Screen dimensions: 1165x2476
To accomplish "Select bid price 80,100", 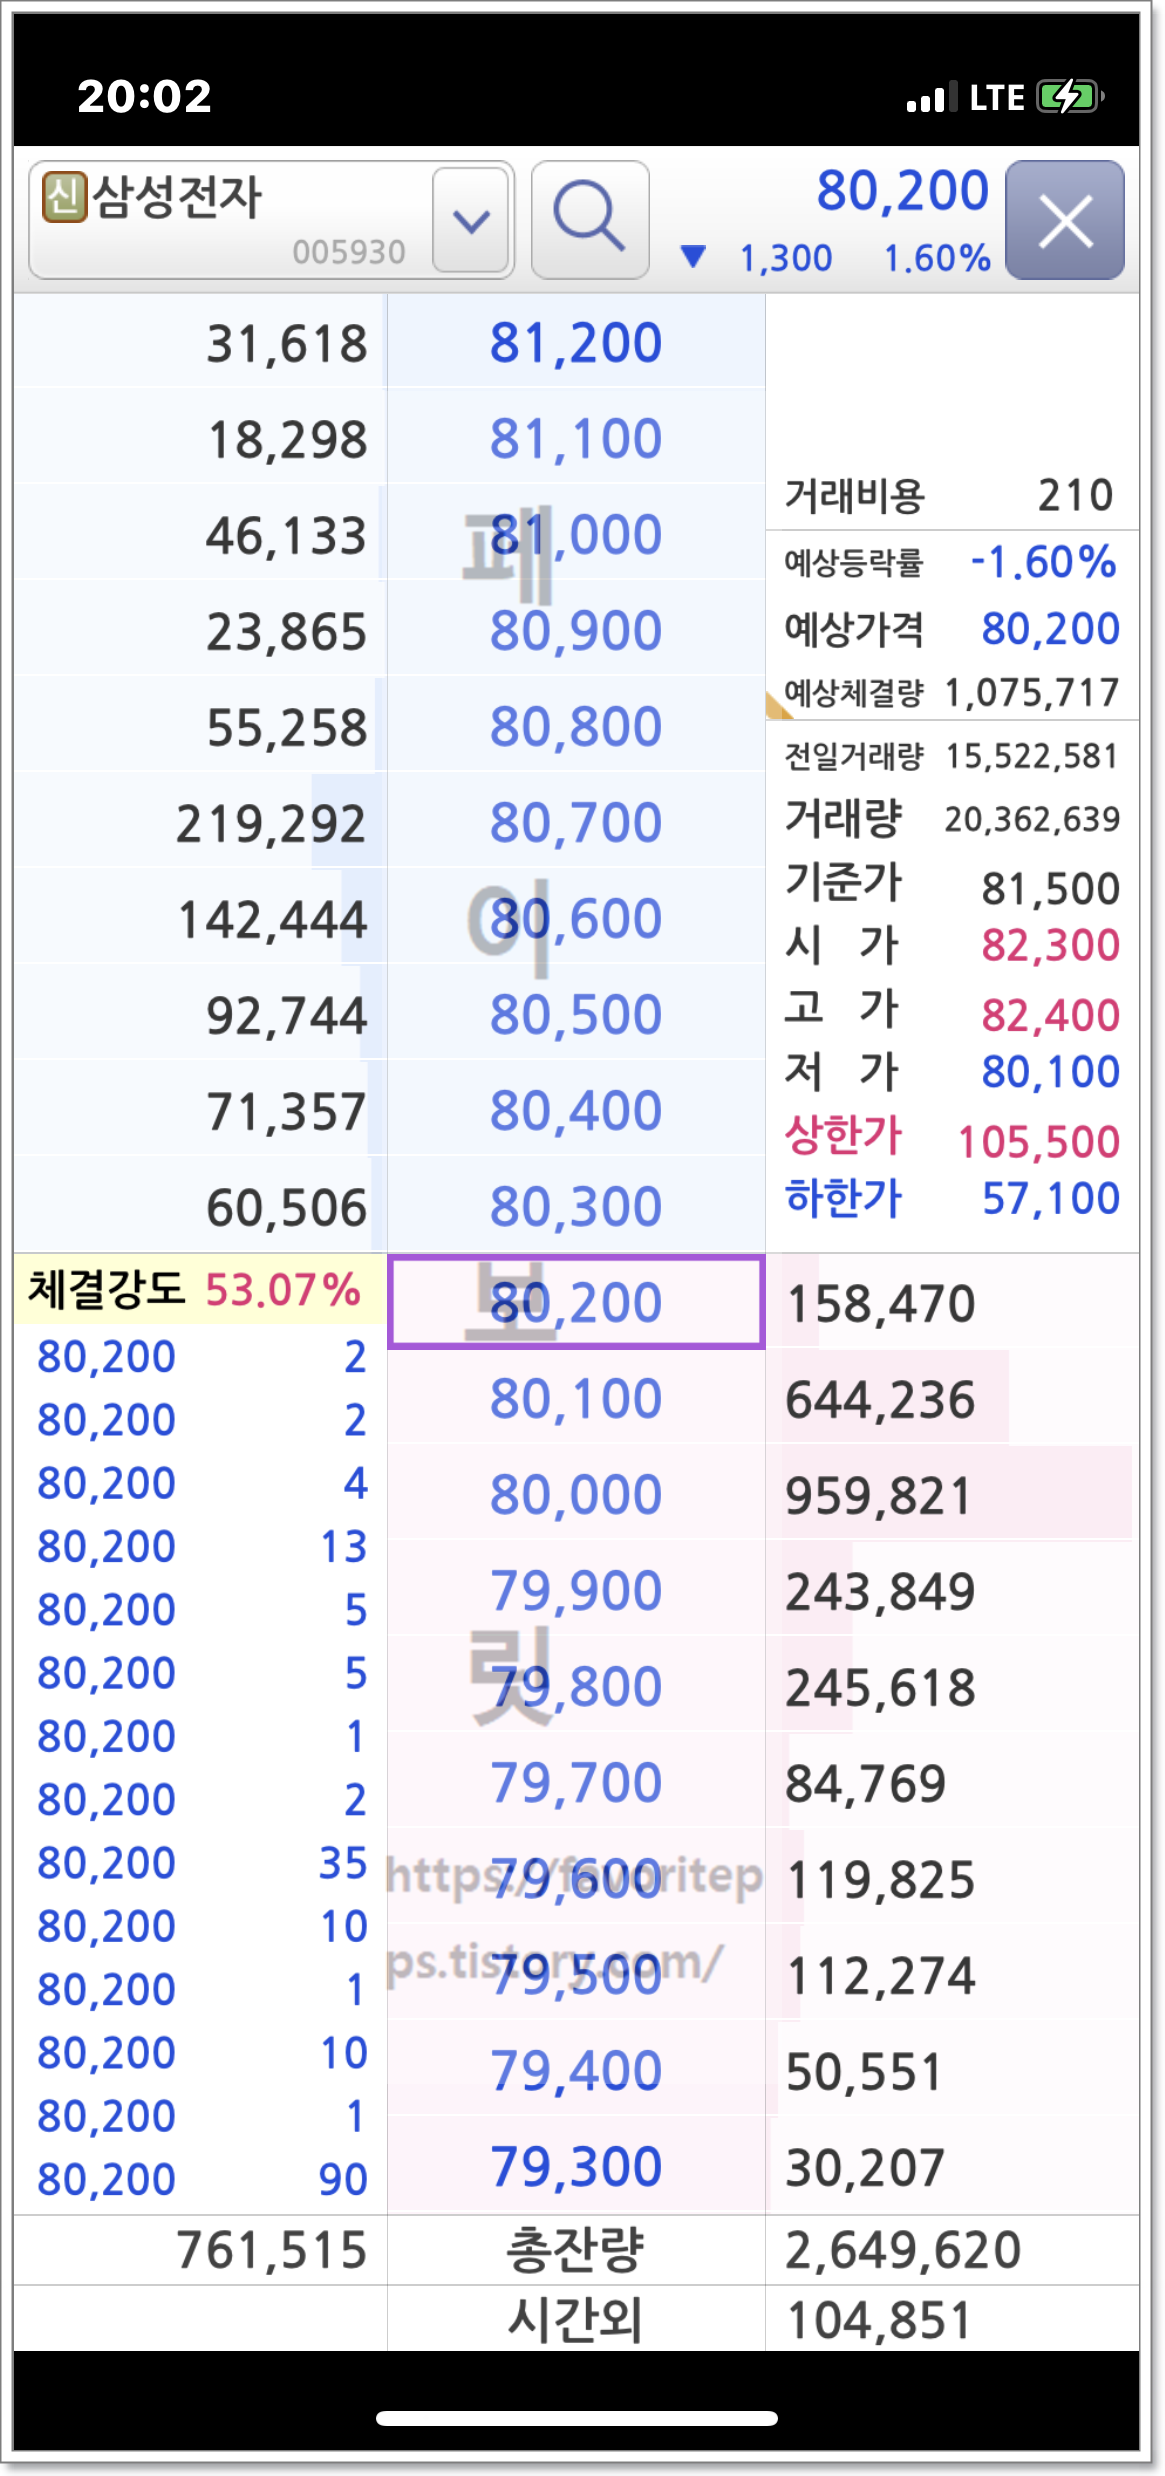I will click(576, 1399).
